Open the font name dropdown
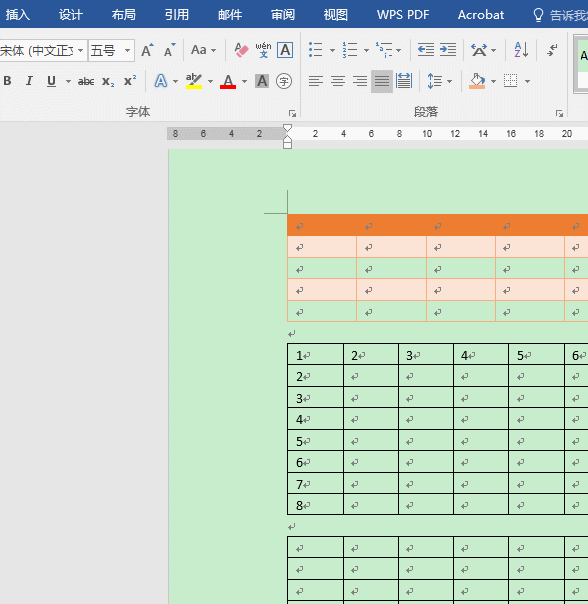 81,50
